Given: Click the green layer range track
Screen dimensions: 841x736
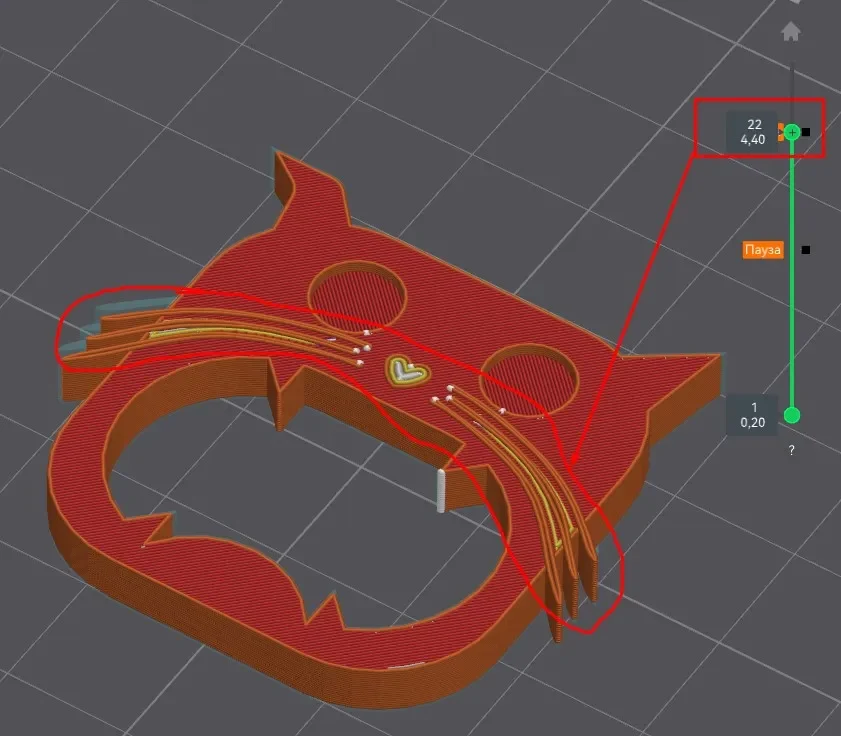Looking at the screenshot, I should click(x=792, y=274).
